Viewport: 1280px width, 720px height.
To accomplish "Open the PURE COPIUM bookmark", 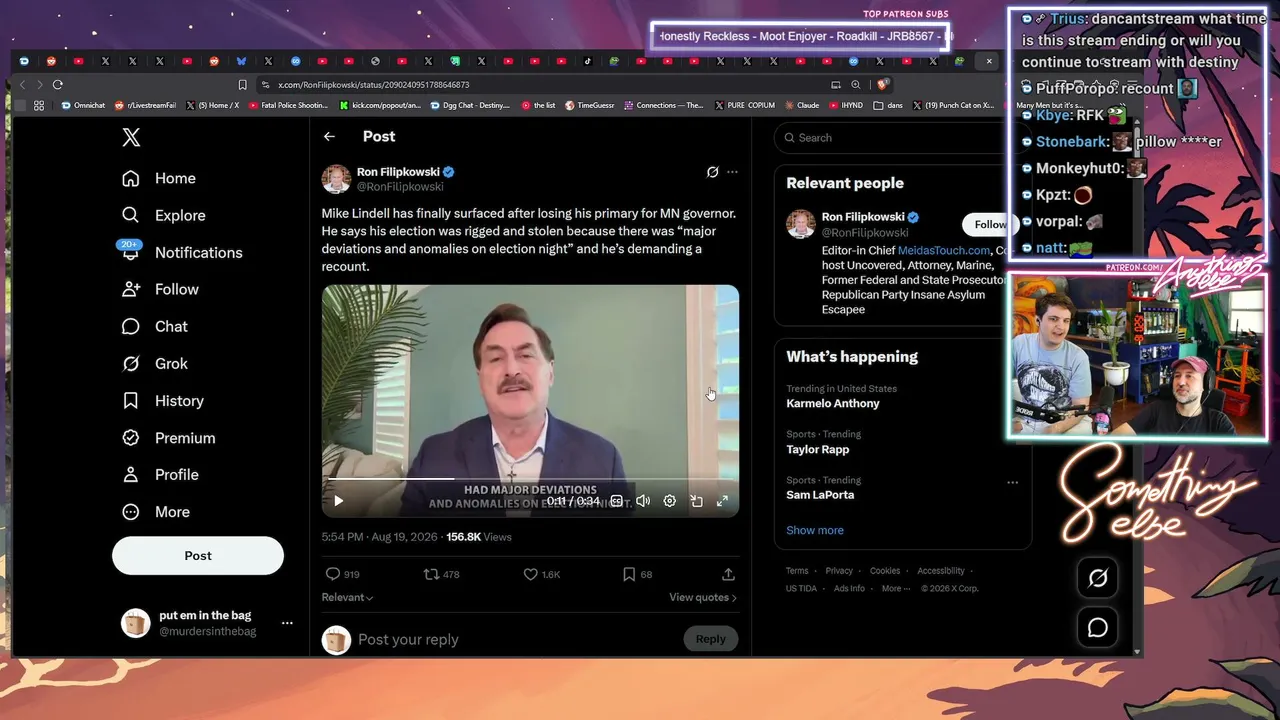I will pos(743,105).
